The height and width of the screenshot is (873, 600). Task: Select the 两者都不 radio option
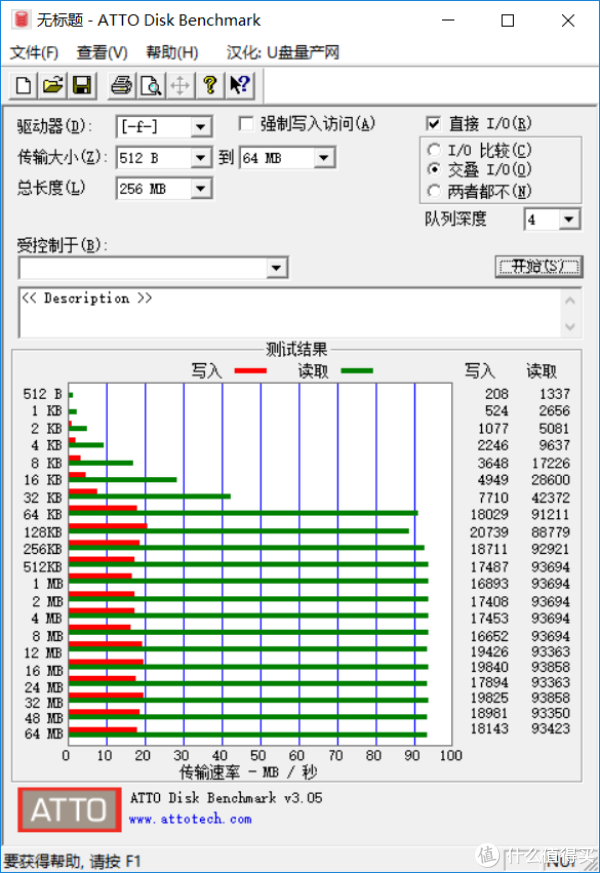(x=433, y=190)
